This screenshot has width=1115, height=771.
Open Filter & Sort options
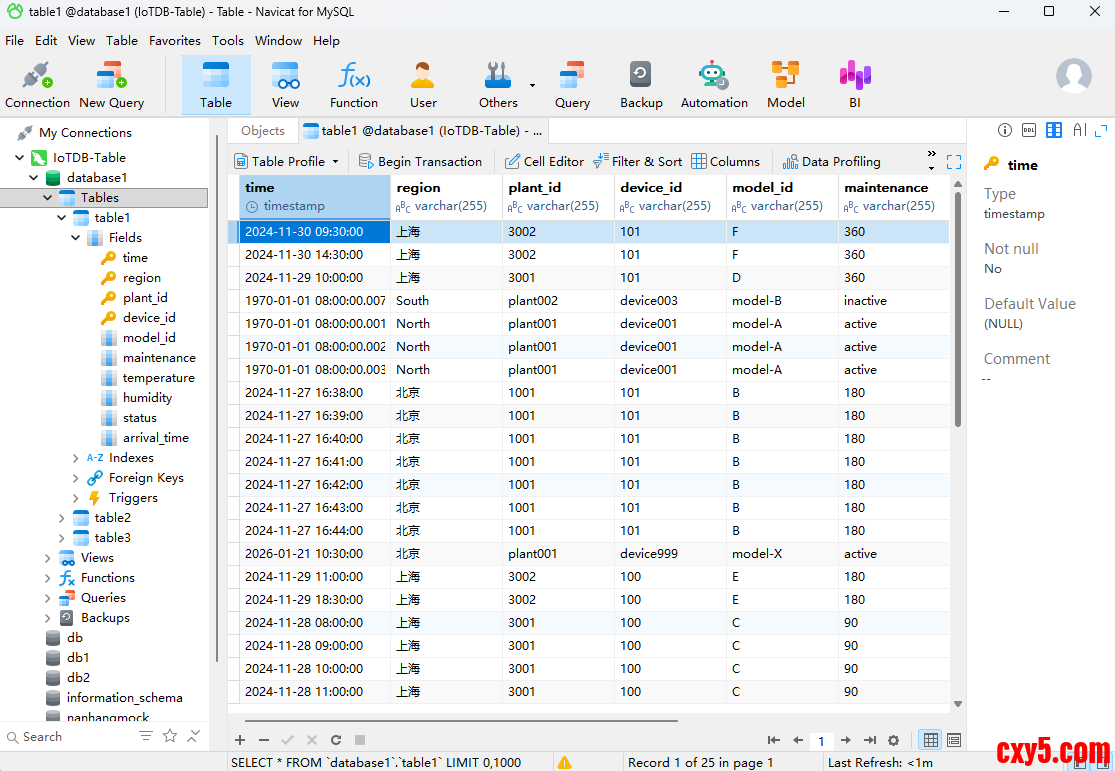coord(637,161)
